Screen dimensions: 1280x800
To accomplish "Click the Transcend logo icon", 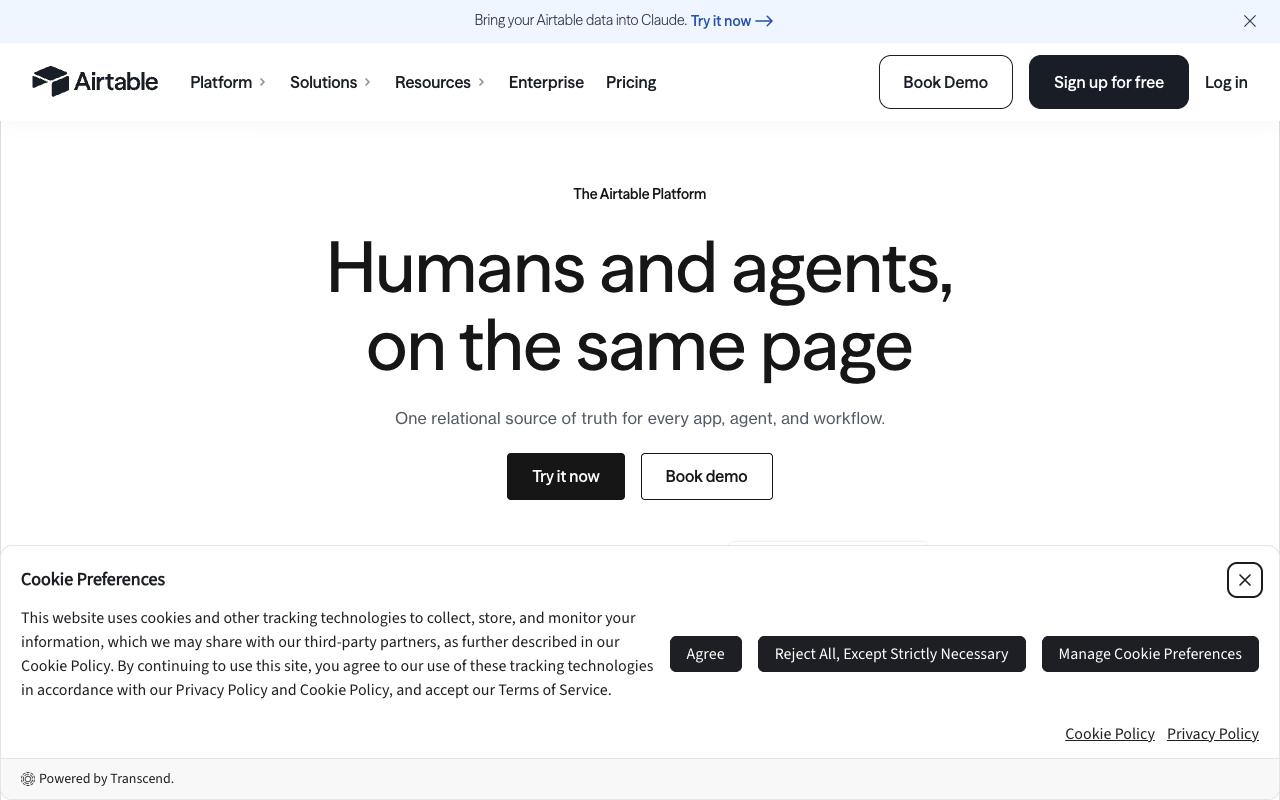I will point(28,779).
